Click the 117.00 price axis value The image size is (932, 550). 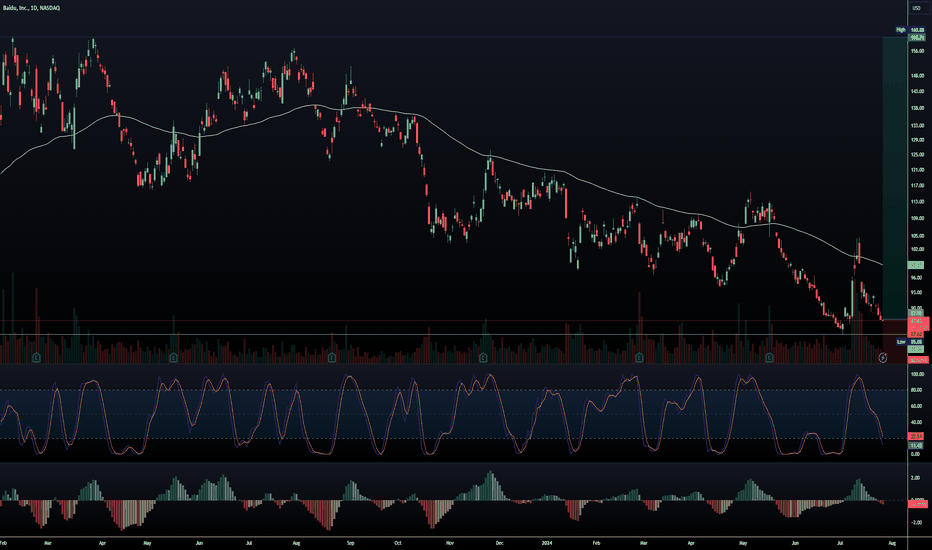(917, 186)
